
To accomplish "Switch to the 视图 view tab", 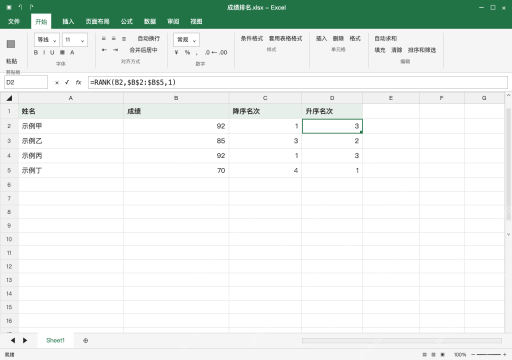I will (196, 21).
